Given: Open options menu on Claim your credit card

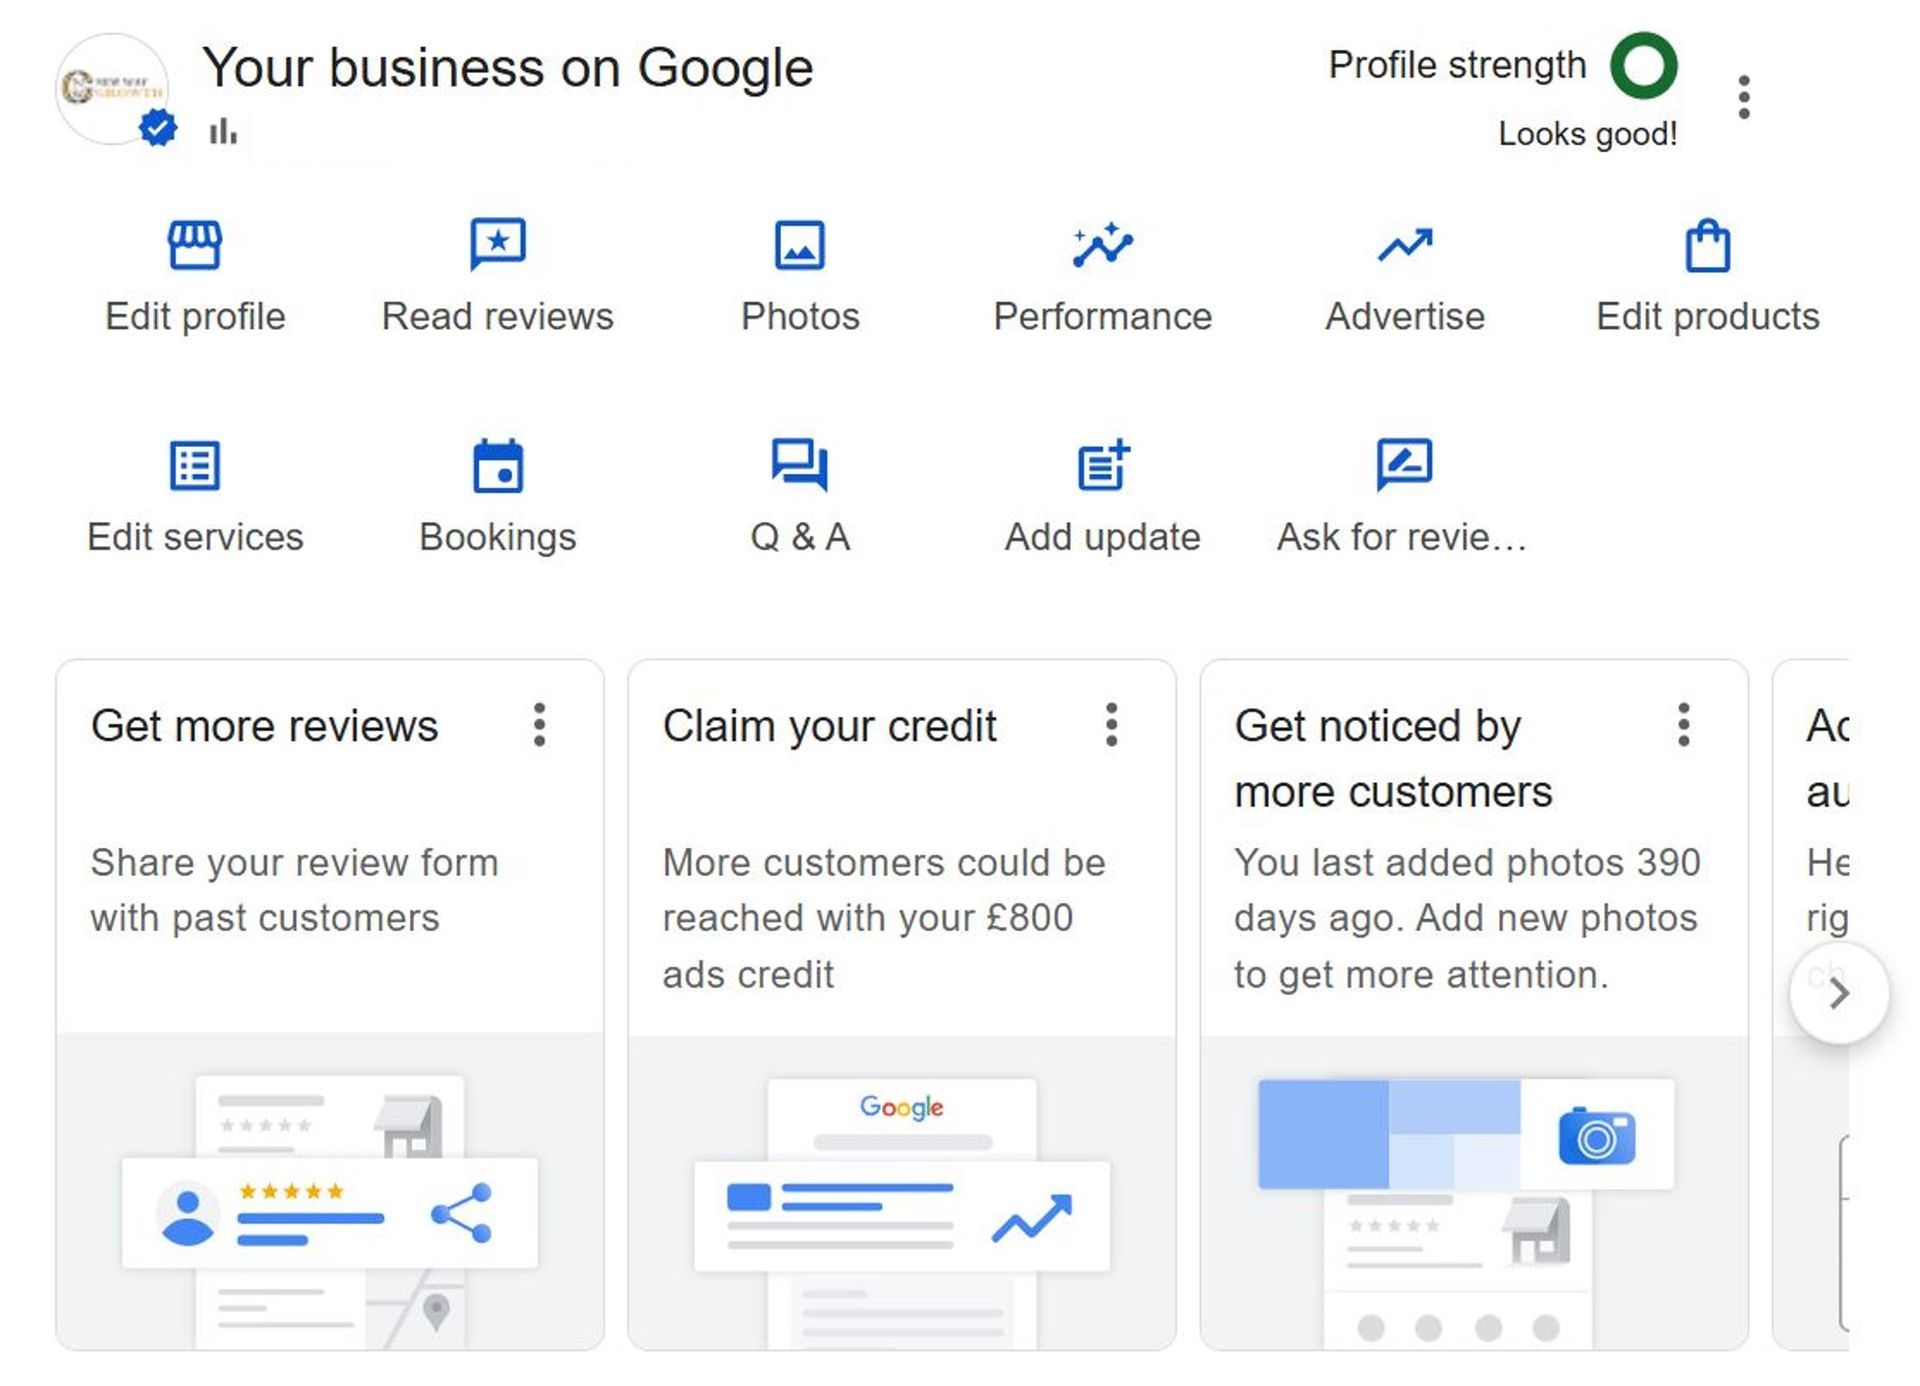Looking at the screenshot, I should [1112, 725].
